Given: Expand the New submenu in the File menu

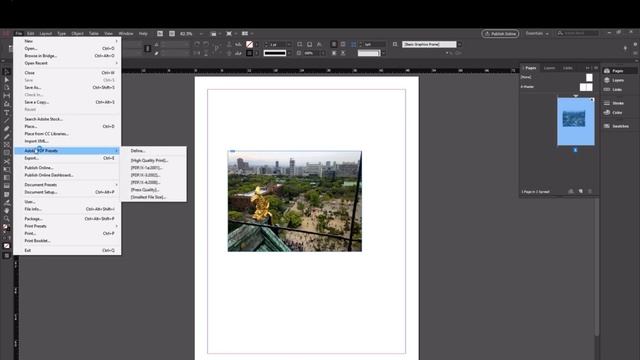Looking at the screenshot, I should pyautogui.click(x=67, y=41).
